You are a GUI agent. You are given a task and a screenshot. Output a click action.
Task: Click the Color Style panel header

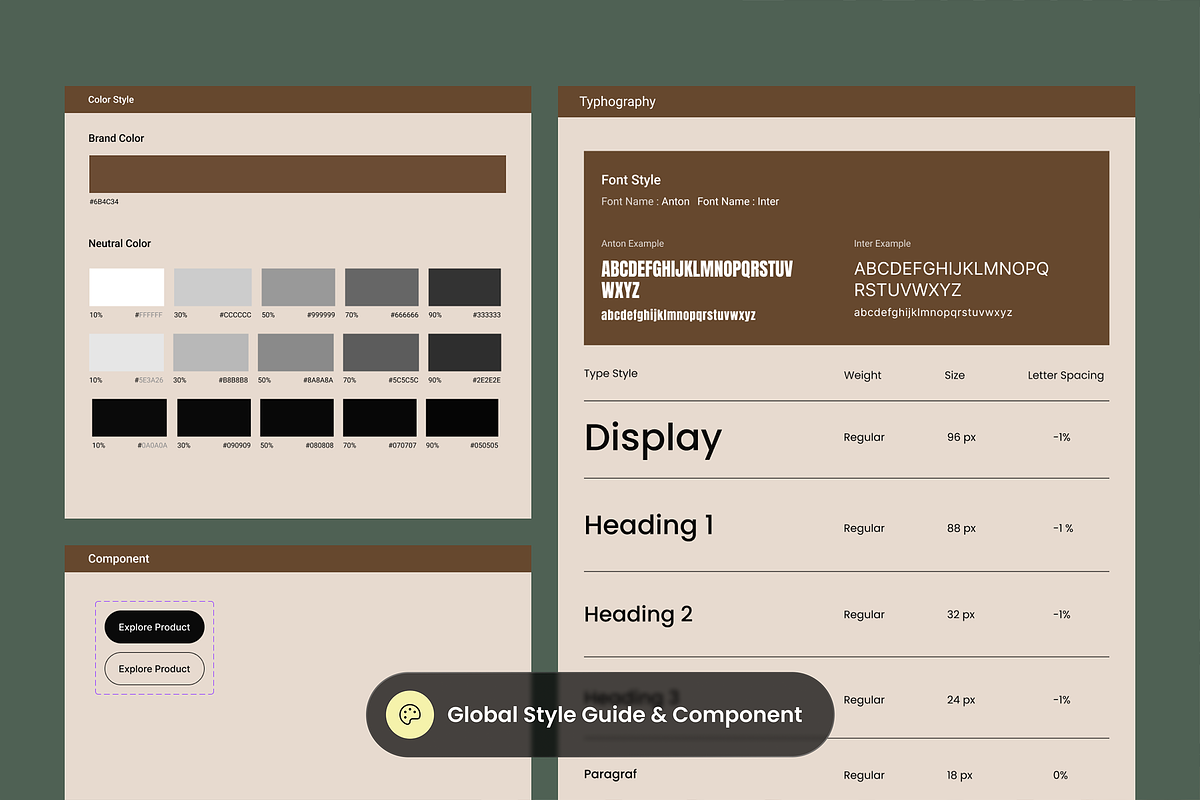(x=298, y=99)
